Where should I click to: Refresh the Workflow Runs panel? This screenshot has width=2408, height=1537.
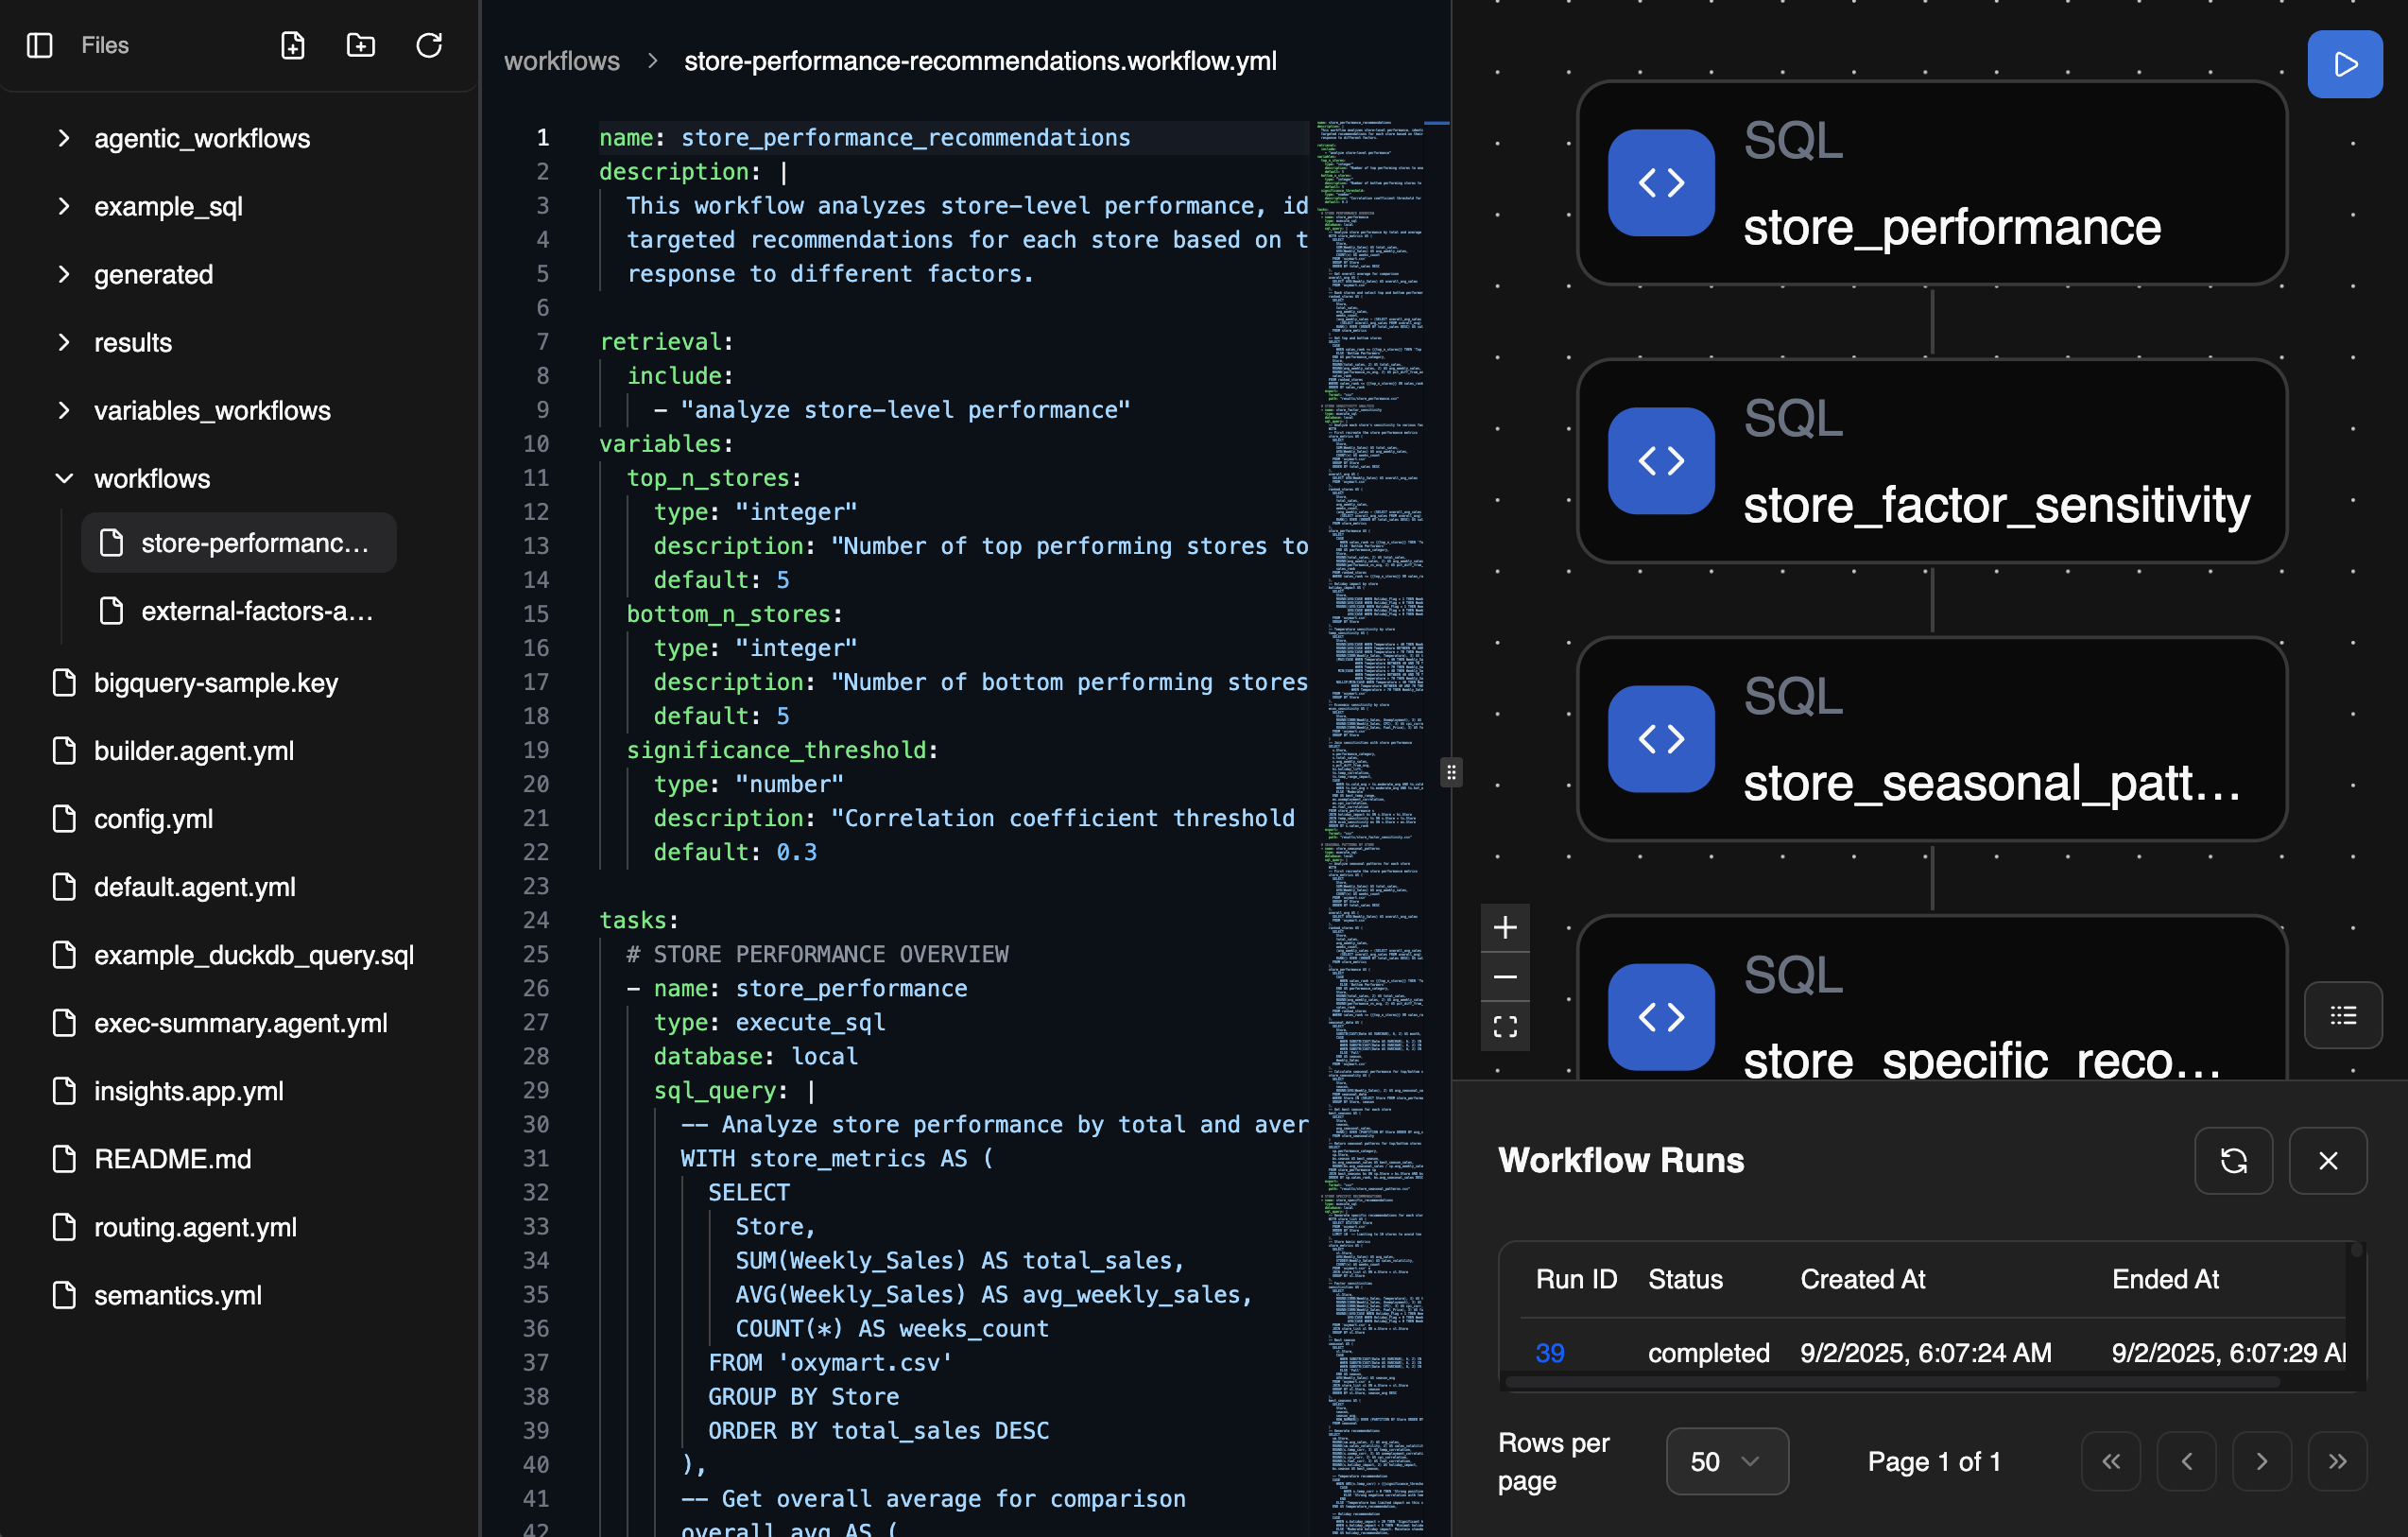click(2233, 1160)
